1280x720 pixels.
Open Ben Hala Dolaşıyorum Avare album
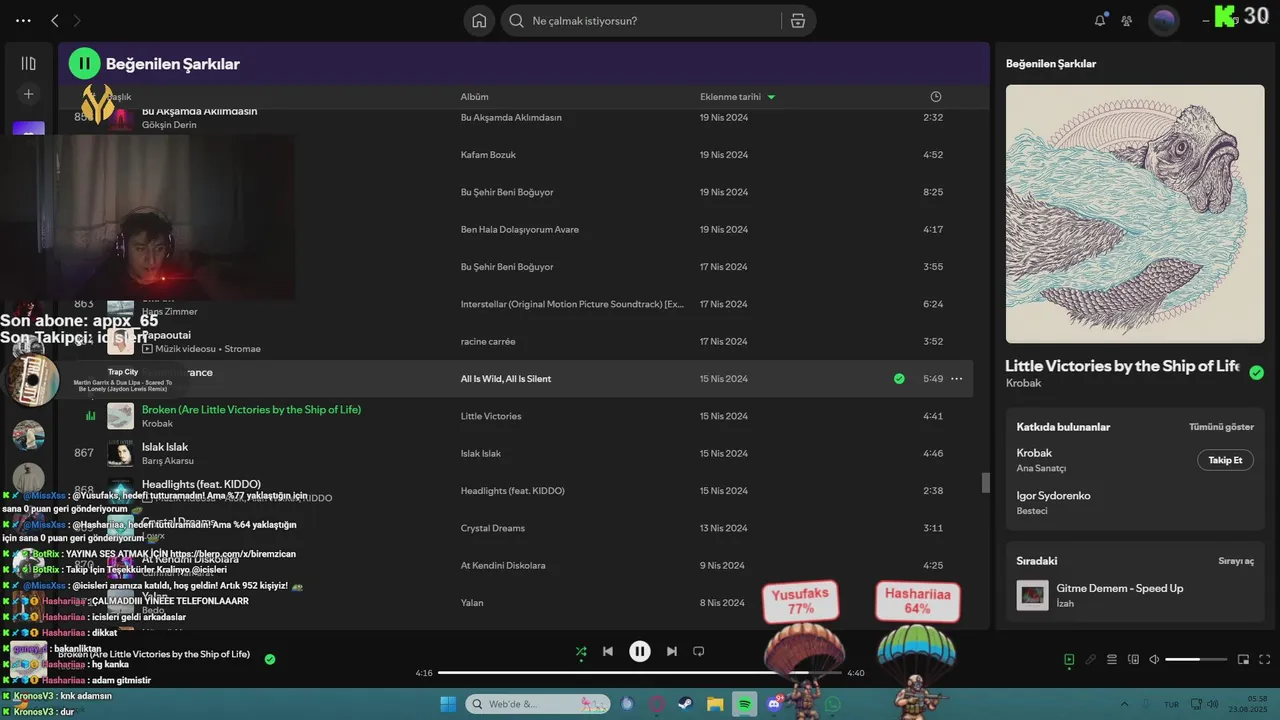pos(519,230)
